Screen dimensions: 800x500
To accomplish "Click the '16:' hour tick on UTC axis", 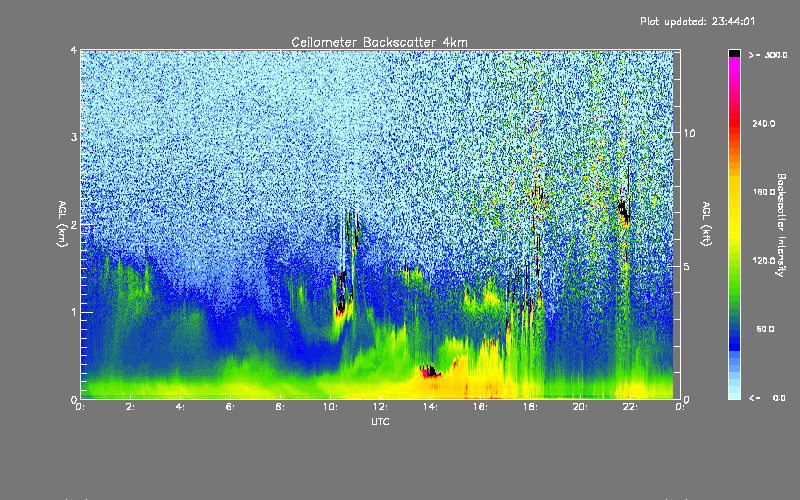I will coord(481,407).
